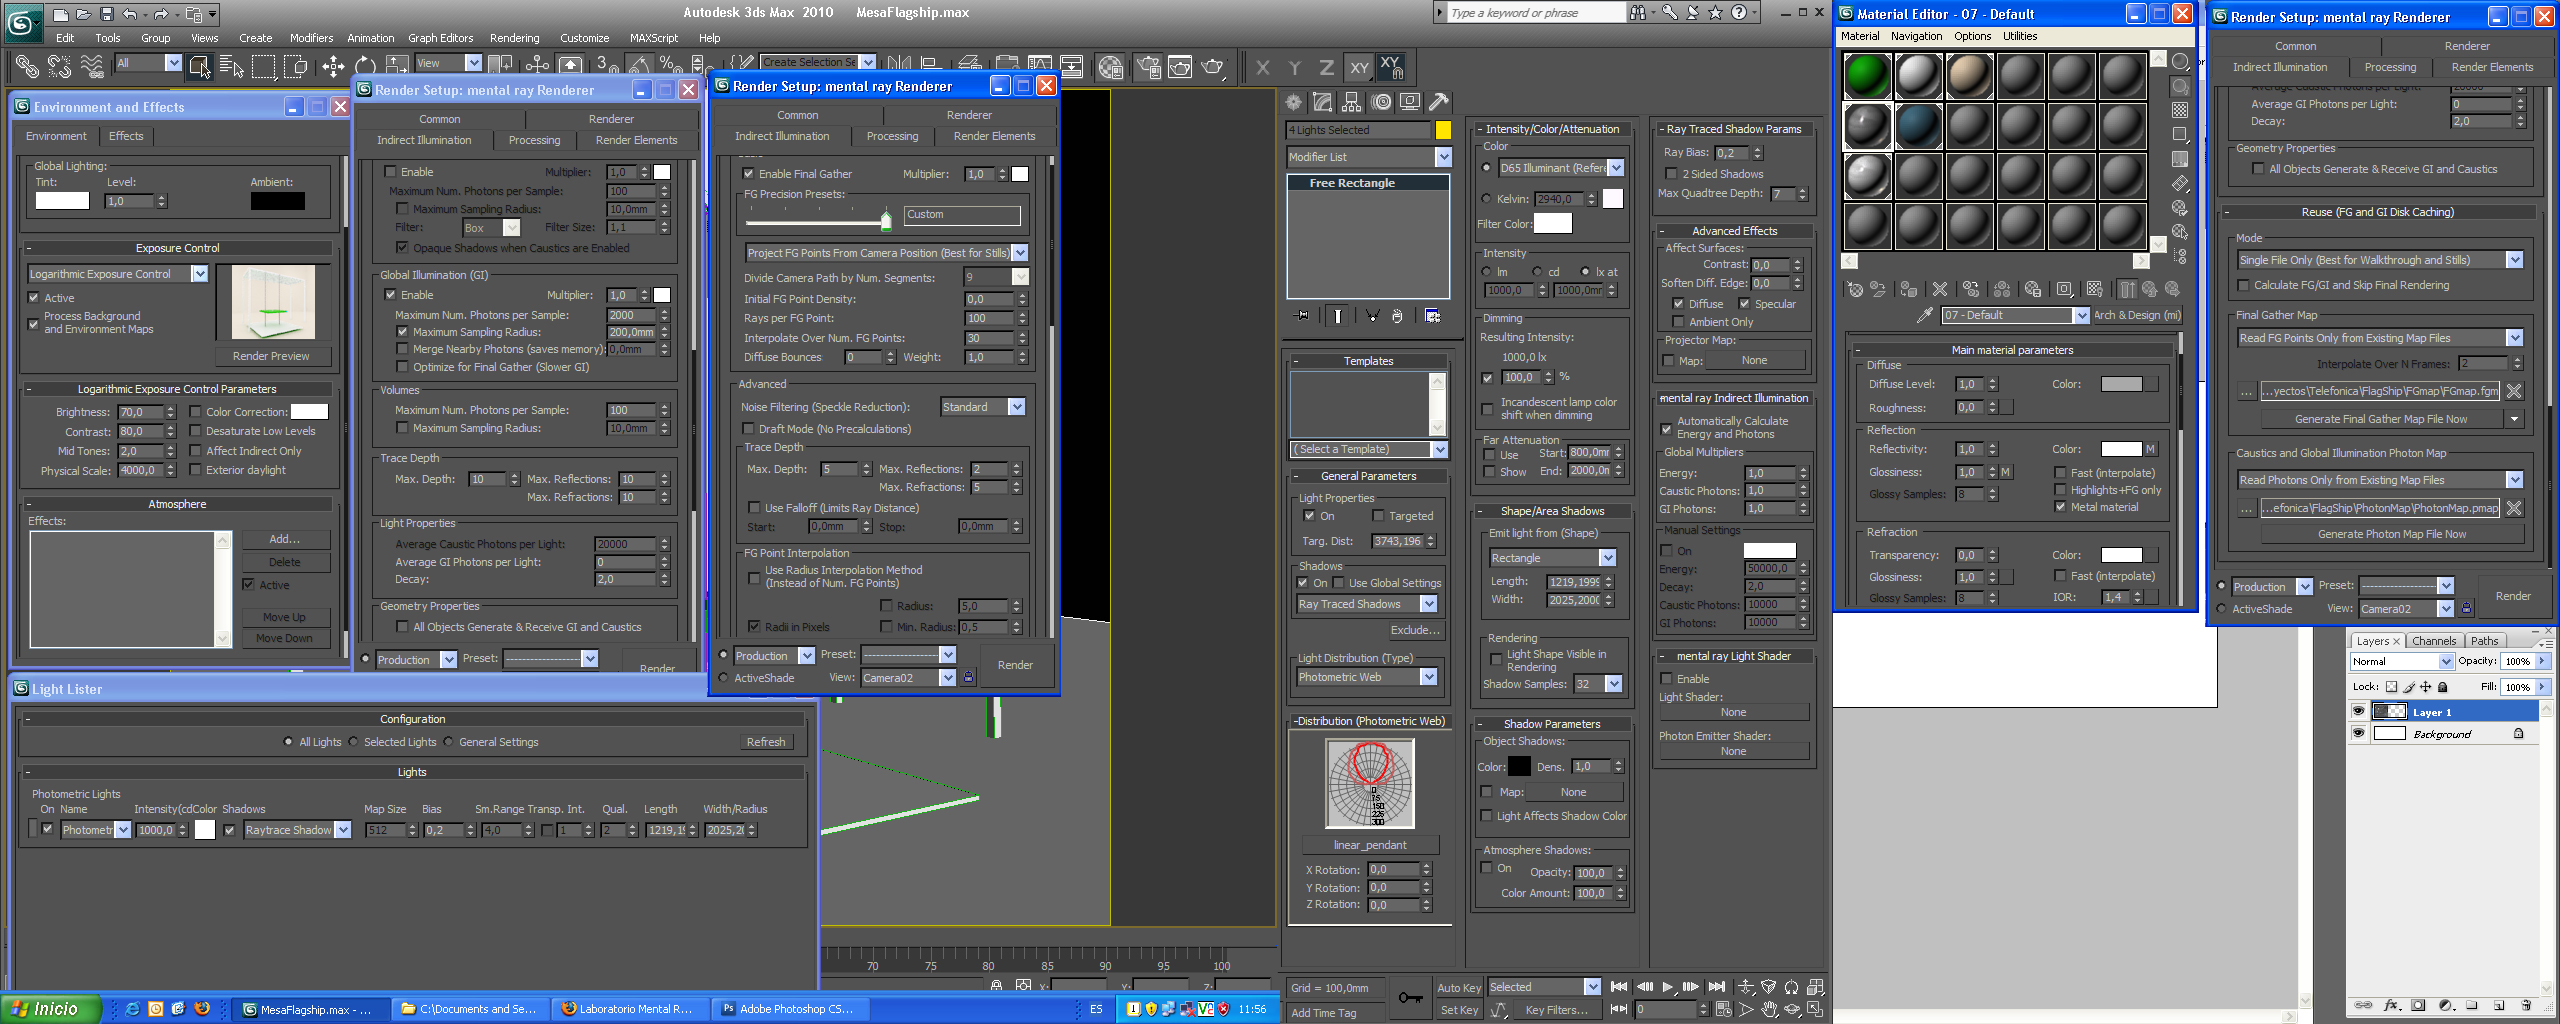The height and width of the screenshot is (1024, 2560).
Task: Click the Ambient black color swatch
Action: point(277,201)
